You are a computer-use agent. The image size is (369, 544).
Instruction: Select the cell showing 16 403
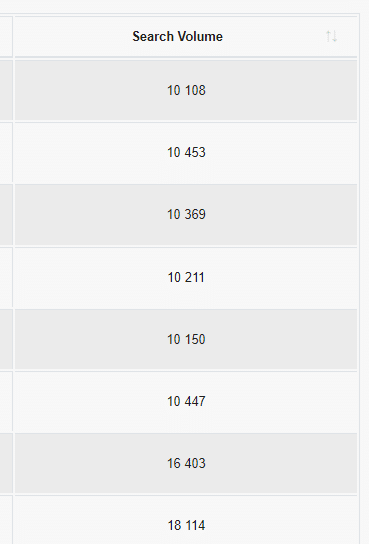point(186,464)
